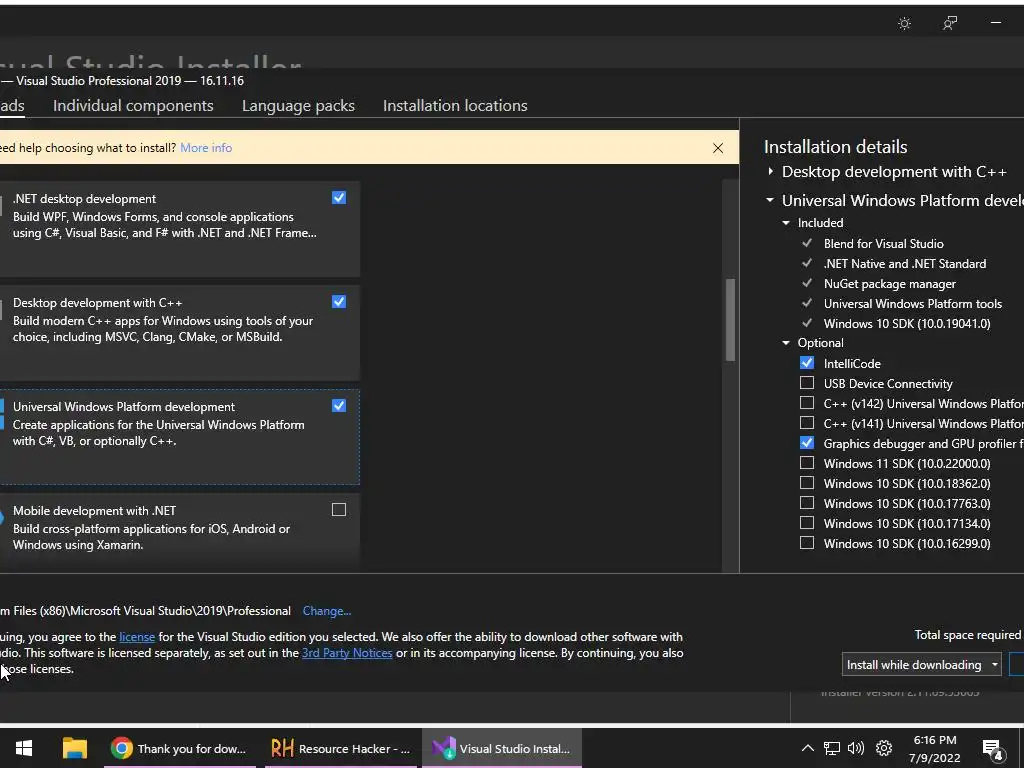Screen dimensions: 1024x768
Task: Uncheck the .NET desktop development workload
Action: [x=339, y=198]
